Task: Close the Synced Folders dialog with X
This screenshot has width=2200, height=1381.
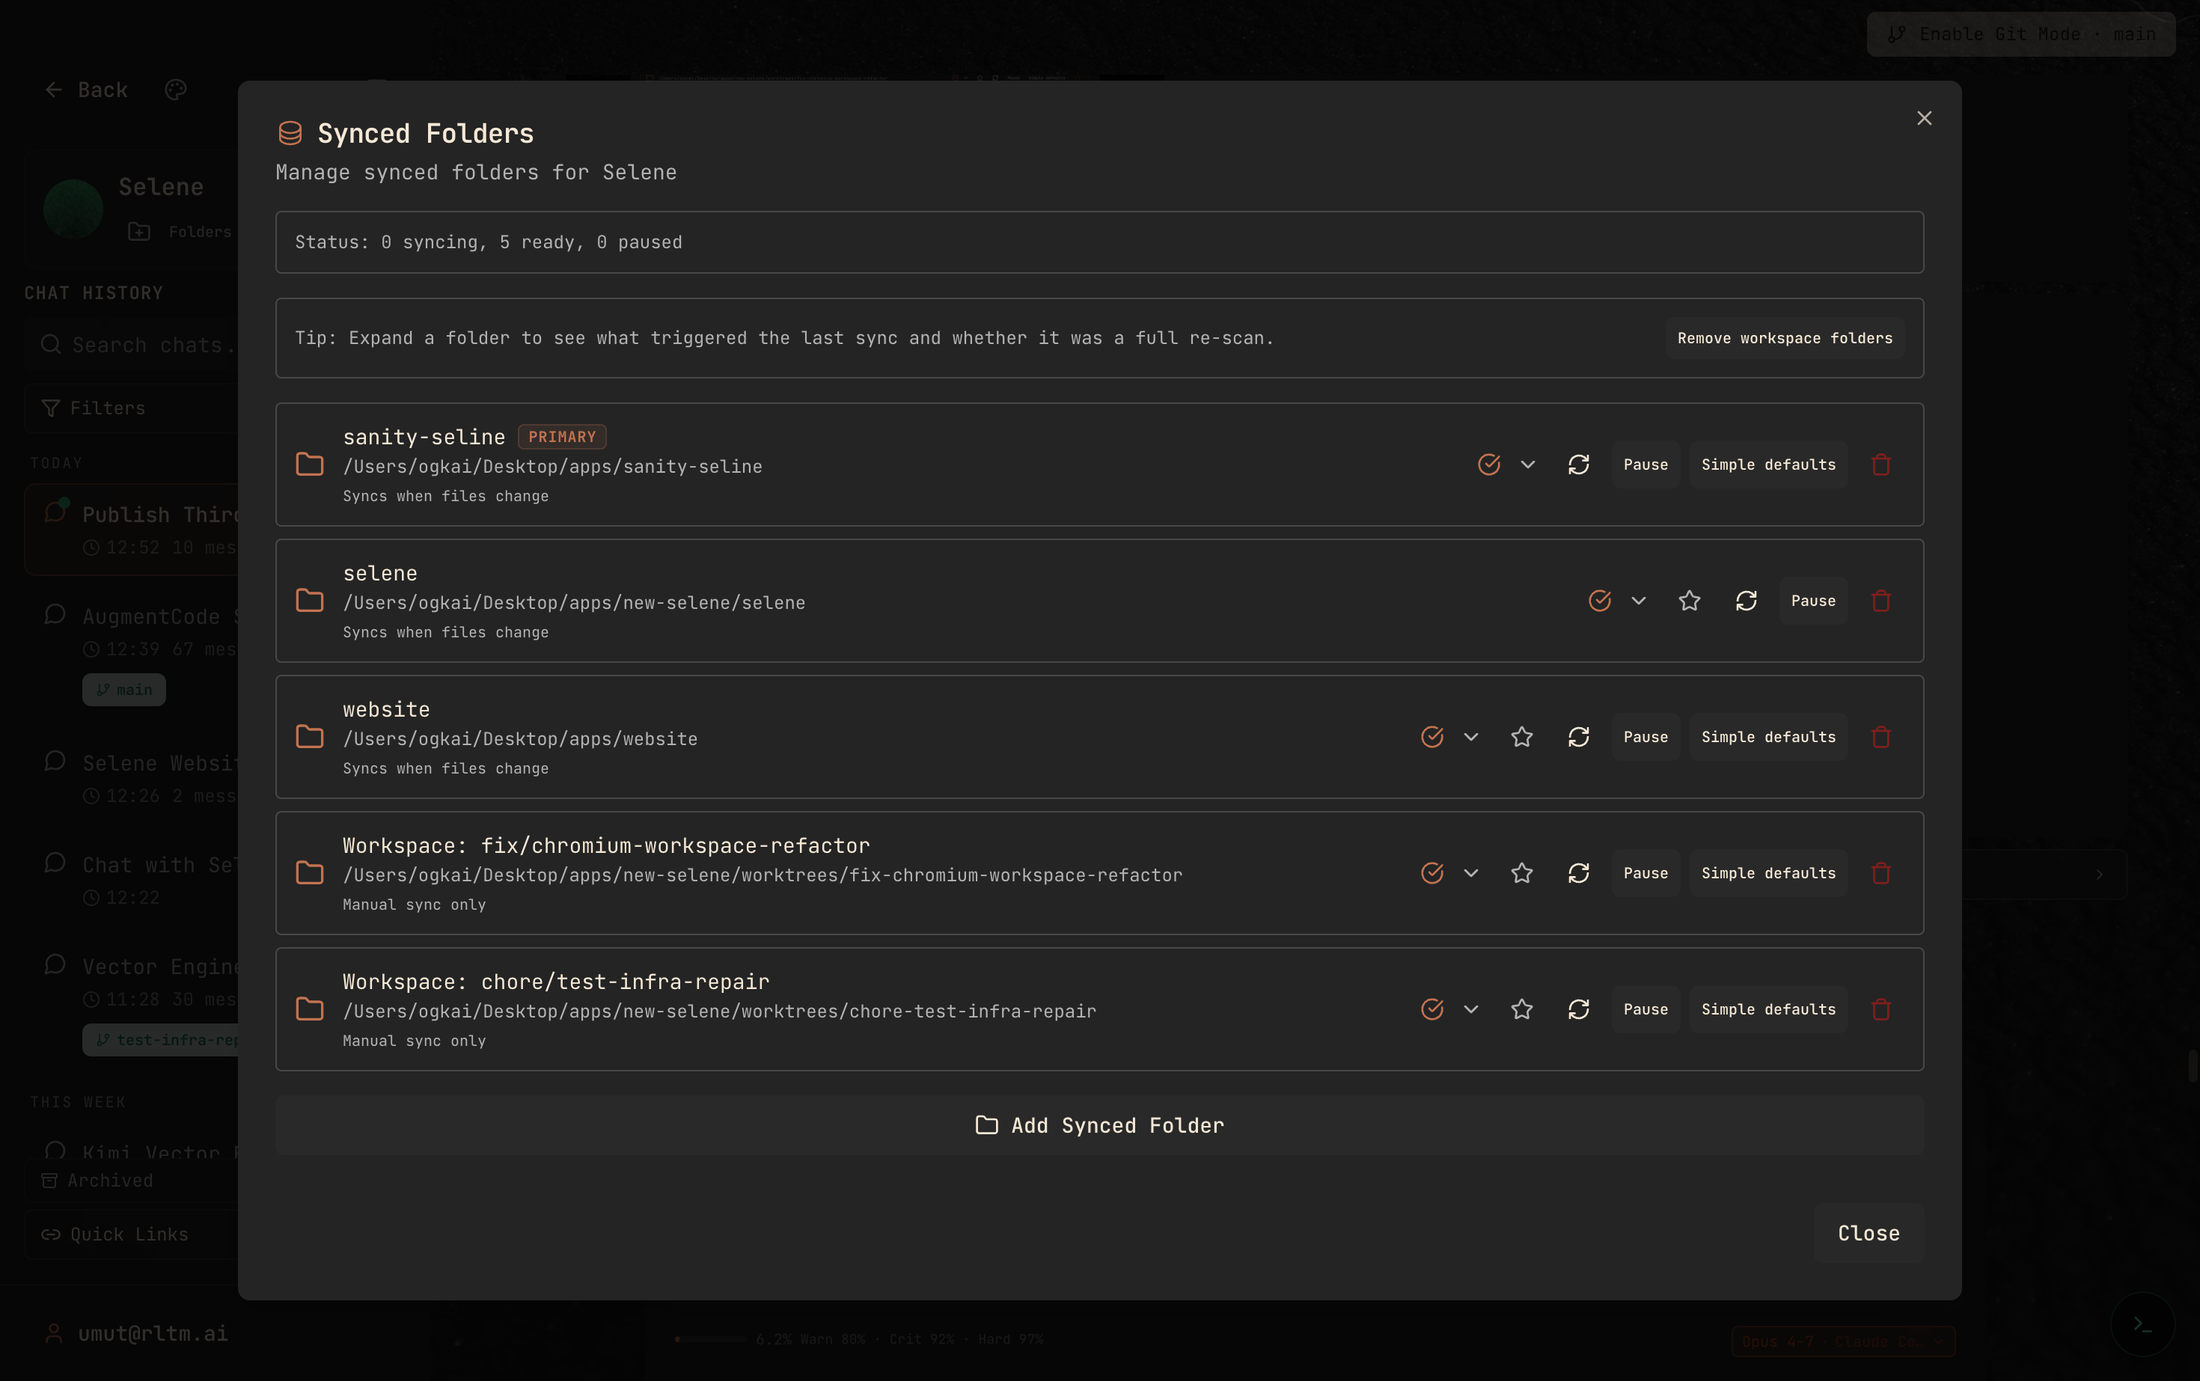Action: point(1924,118)
